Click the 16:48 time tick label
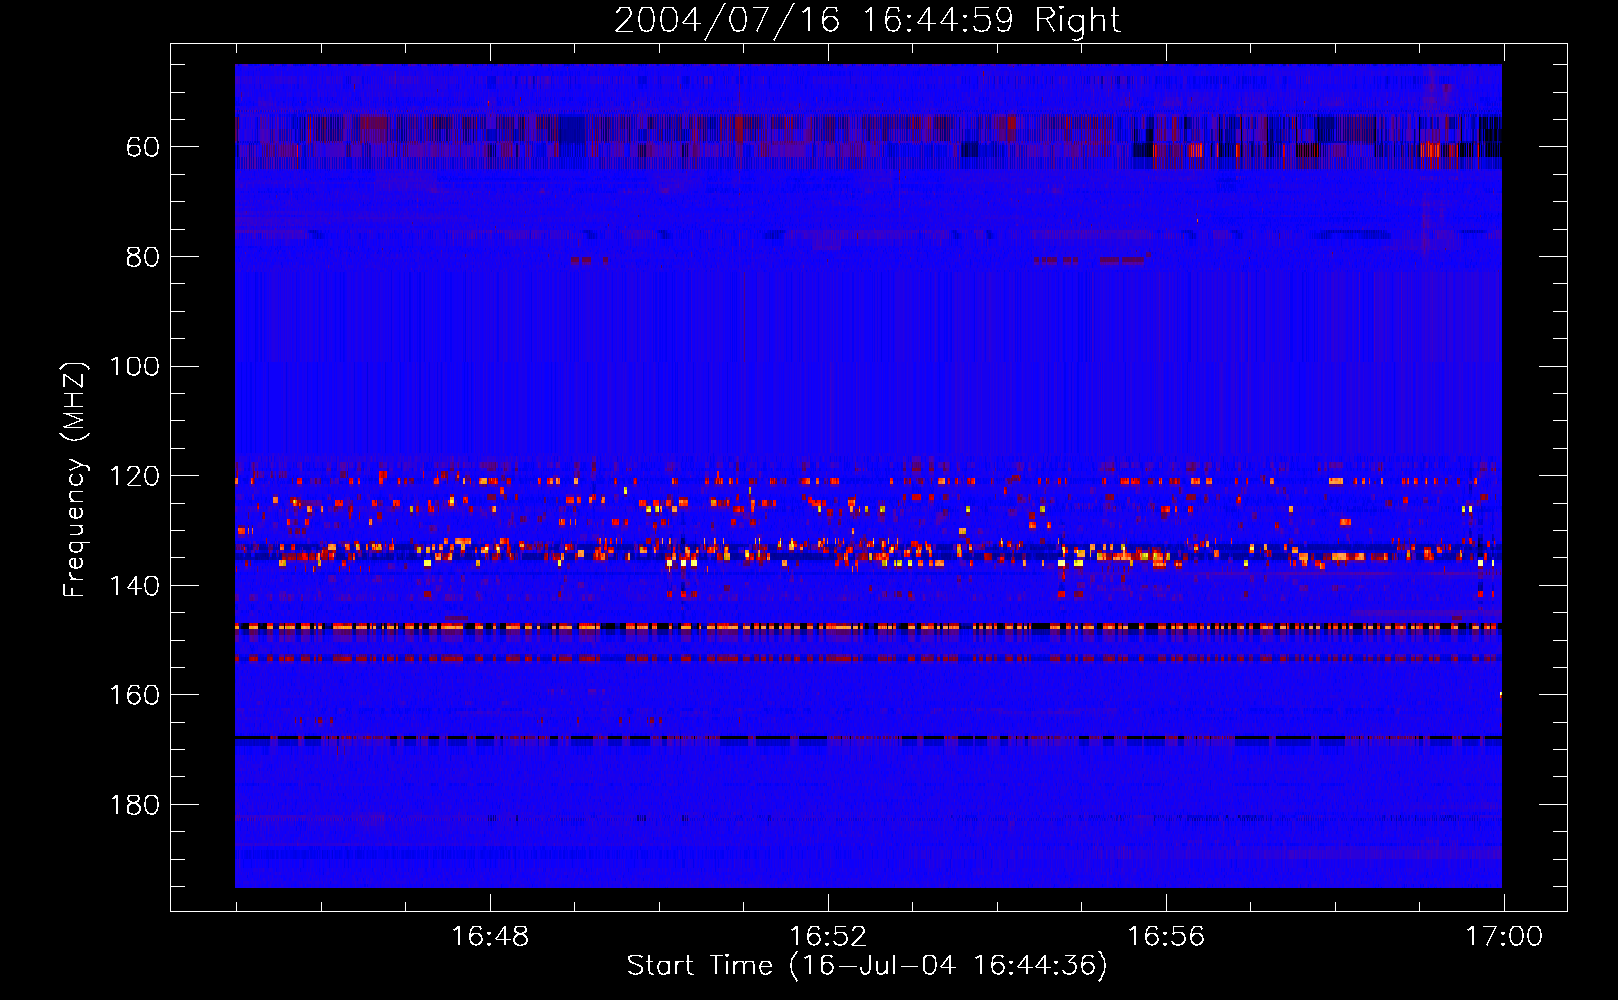Viewport: 1618px width, 1000px height. [490, 937]
